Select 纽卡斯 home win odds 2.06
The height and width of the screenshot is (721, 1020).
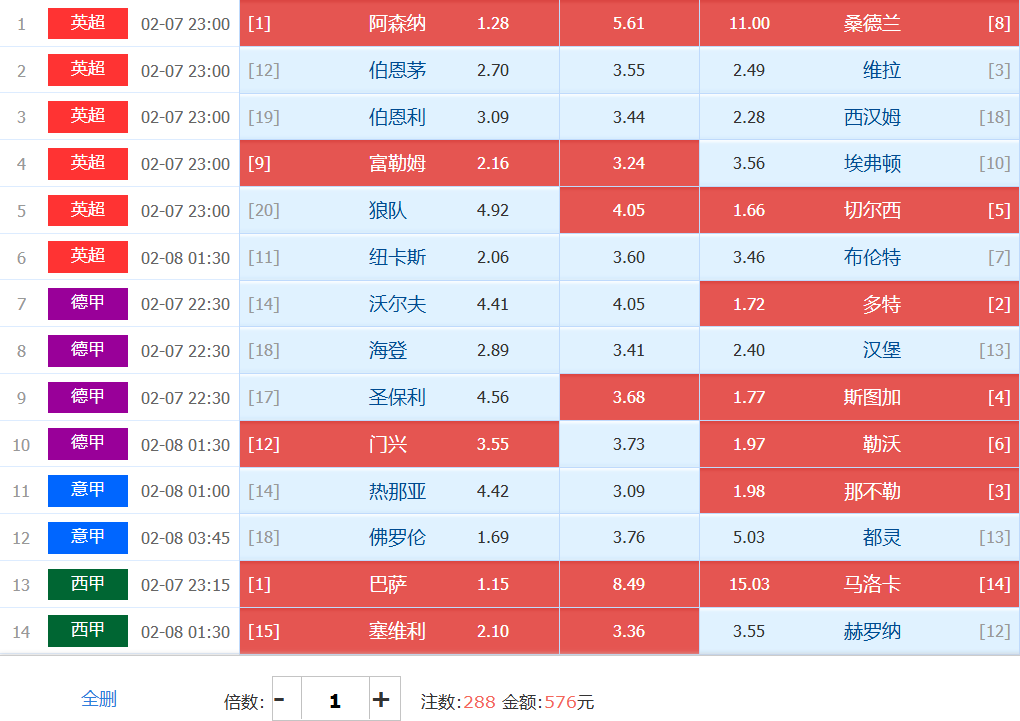(400, 258)
